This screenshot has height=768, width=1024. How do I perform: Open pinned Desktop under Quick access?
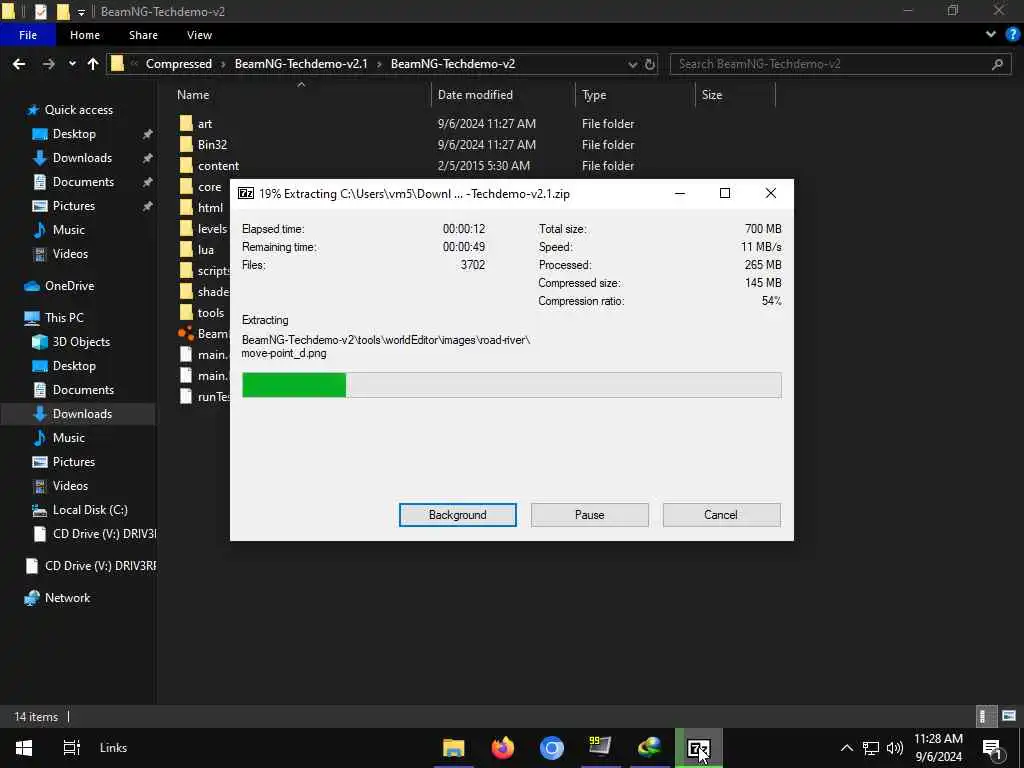[74, 134]
